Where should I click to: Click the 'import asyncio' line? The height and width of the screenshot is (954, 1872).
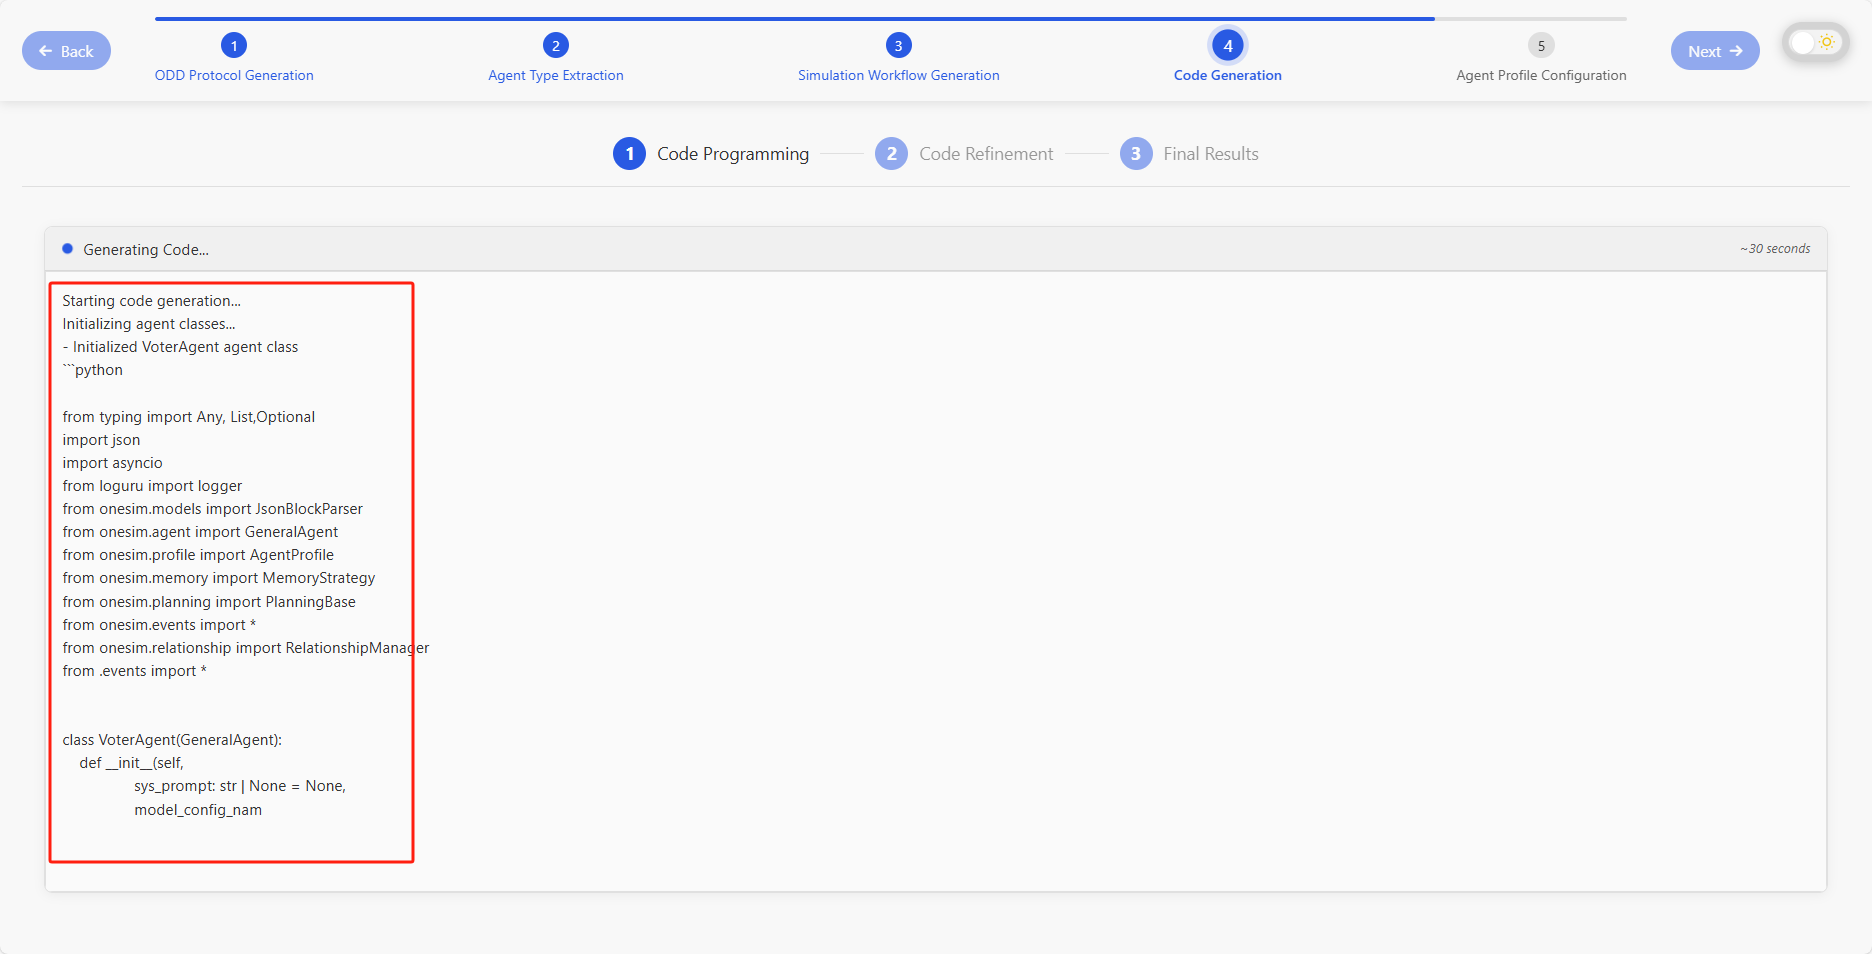click(x=112, y=463)
